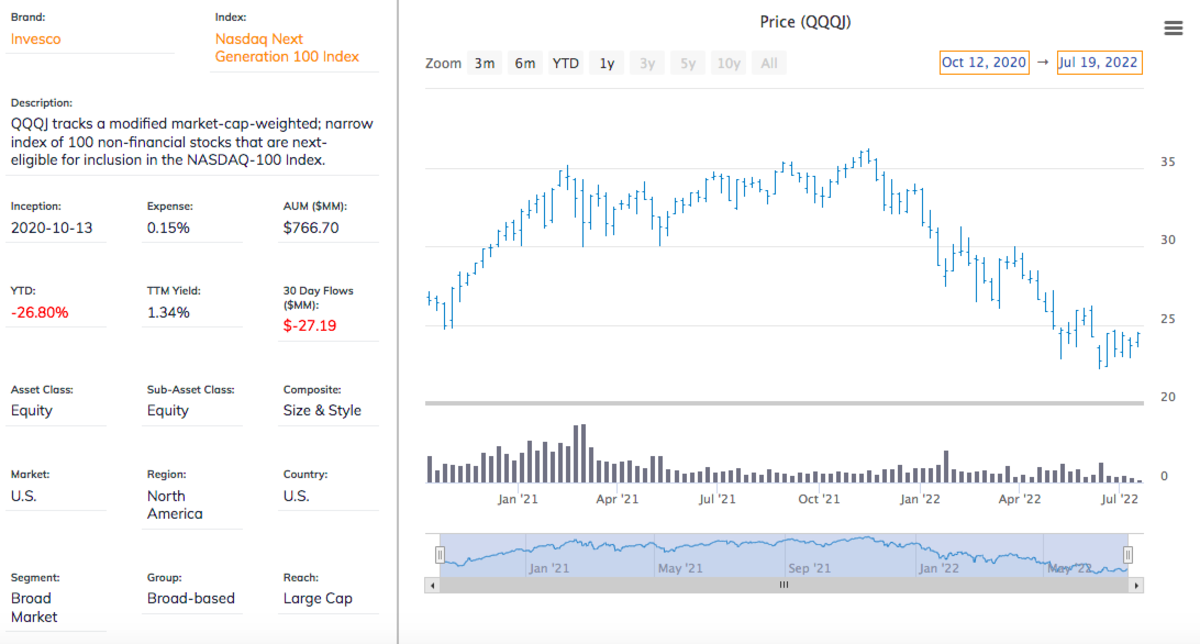This screenshot has width=1200, height=644.
Task: Click the left navigator range handle
Action: point(439,554)
